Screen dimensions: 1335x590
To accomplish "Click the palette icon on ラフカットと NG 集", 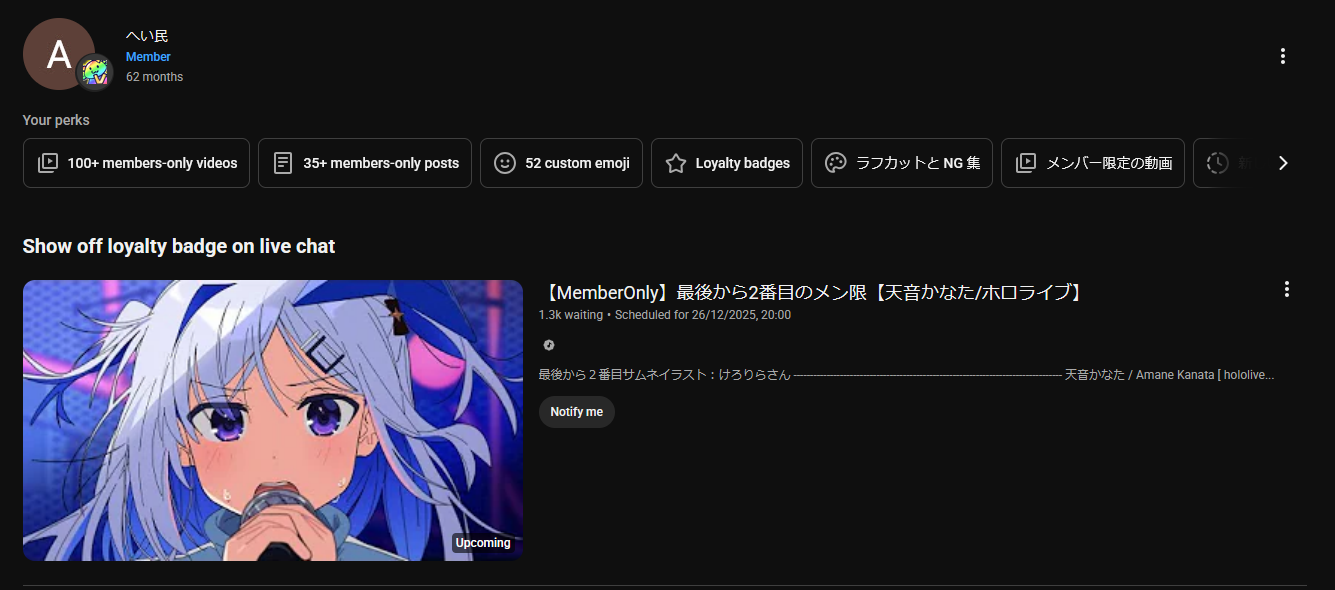I will (836, 163).
